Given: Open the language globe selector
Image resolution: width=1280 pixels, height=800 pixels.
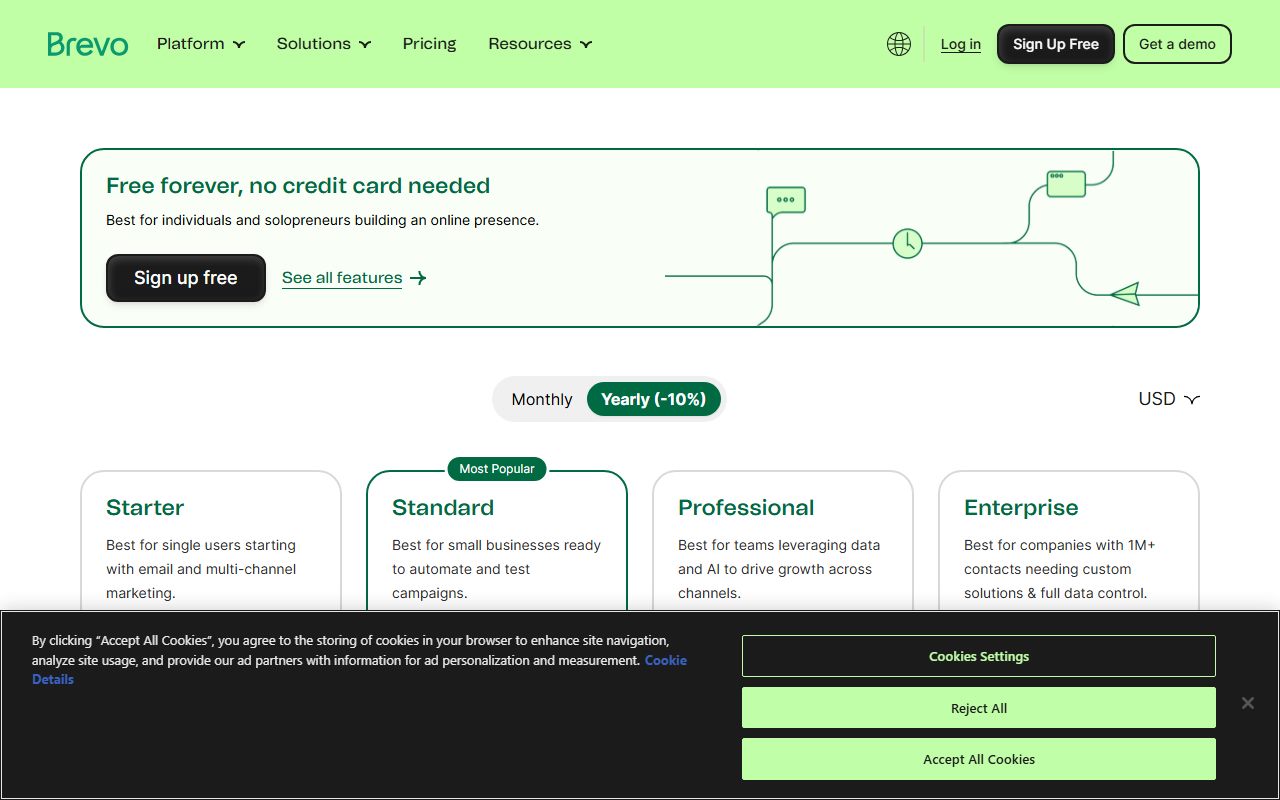Looking at the screenshot, I should (899, 44).
